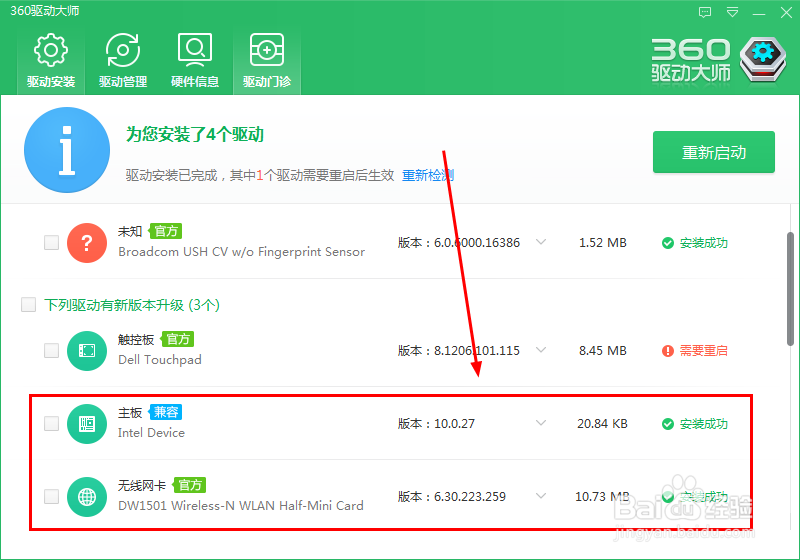Click the 官方 tag beside 未知
800x560 pixels.
165,231
